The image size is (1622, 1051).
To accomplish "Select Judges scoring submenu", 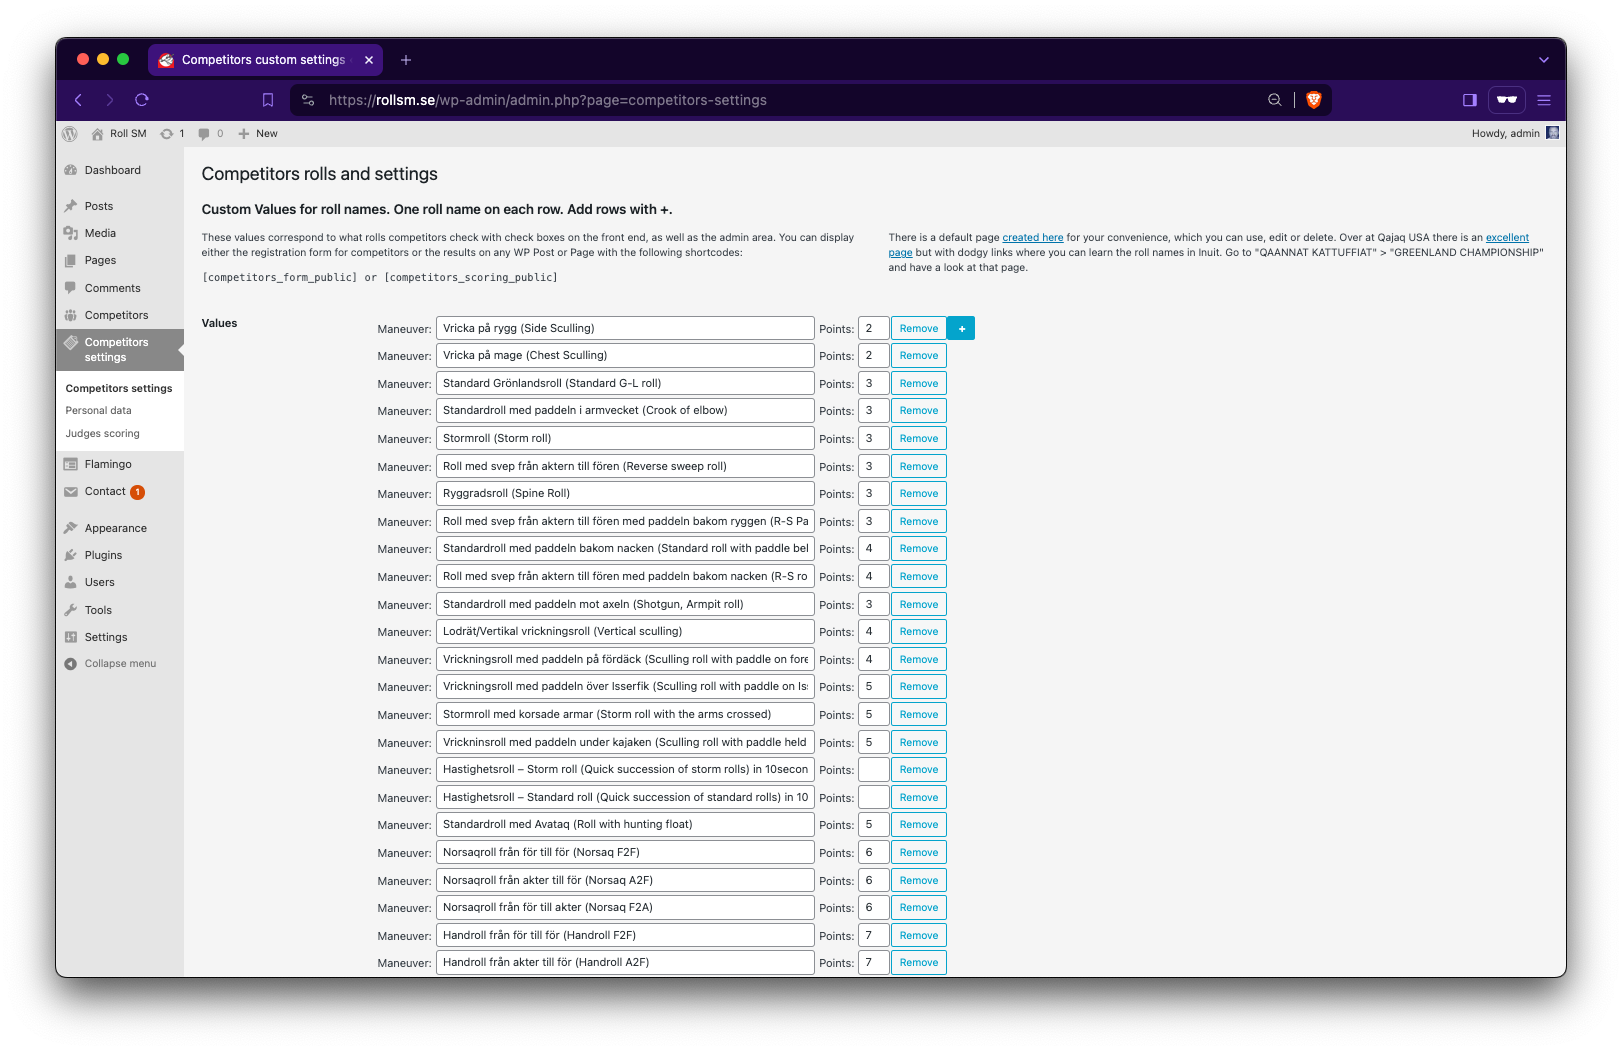I will pyautogui.click(x=102, y=434).
